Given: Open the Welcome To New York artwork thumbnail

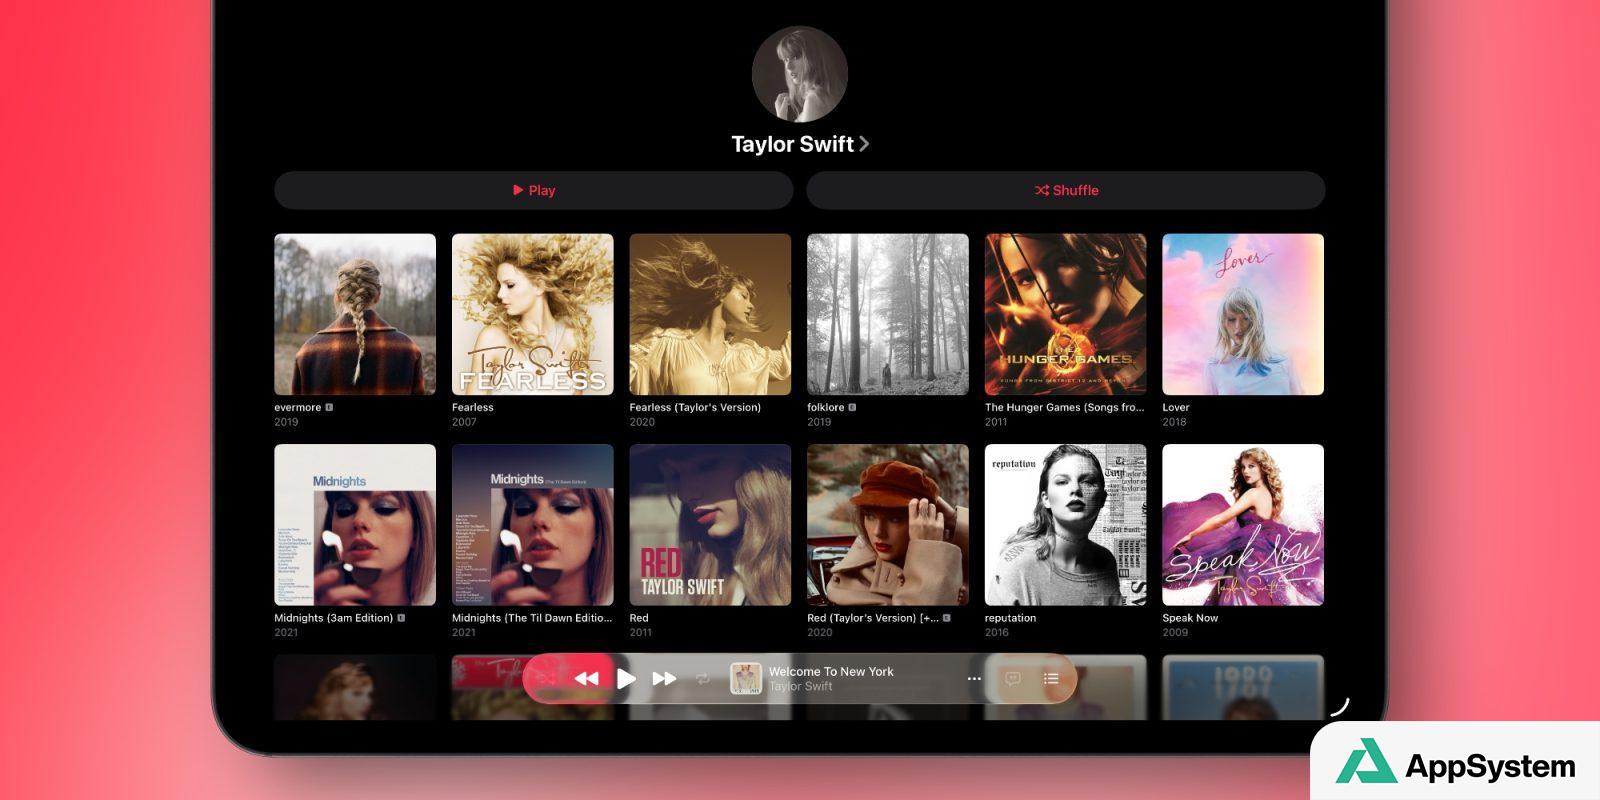Looking at the screenshot, I should pyautogui.click(x=745, y=679).
